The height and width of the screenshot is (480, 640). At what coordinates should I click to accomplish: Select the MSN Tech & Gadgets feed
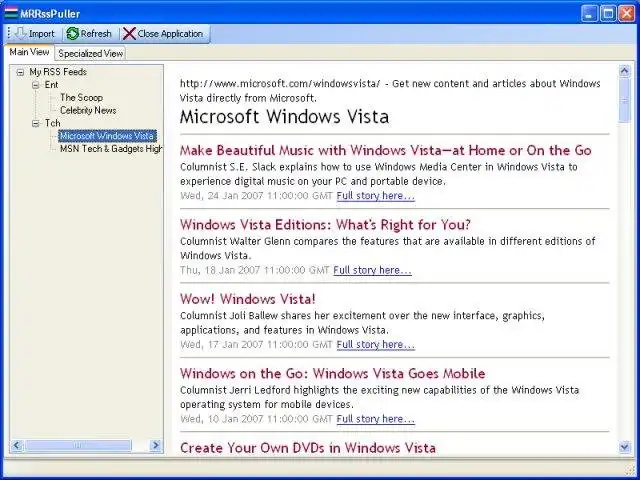click(111, 149)
